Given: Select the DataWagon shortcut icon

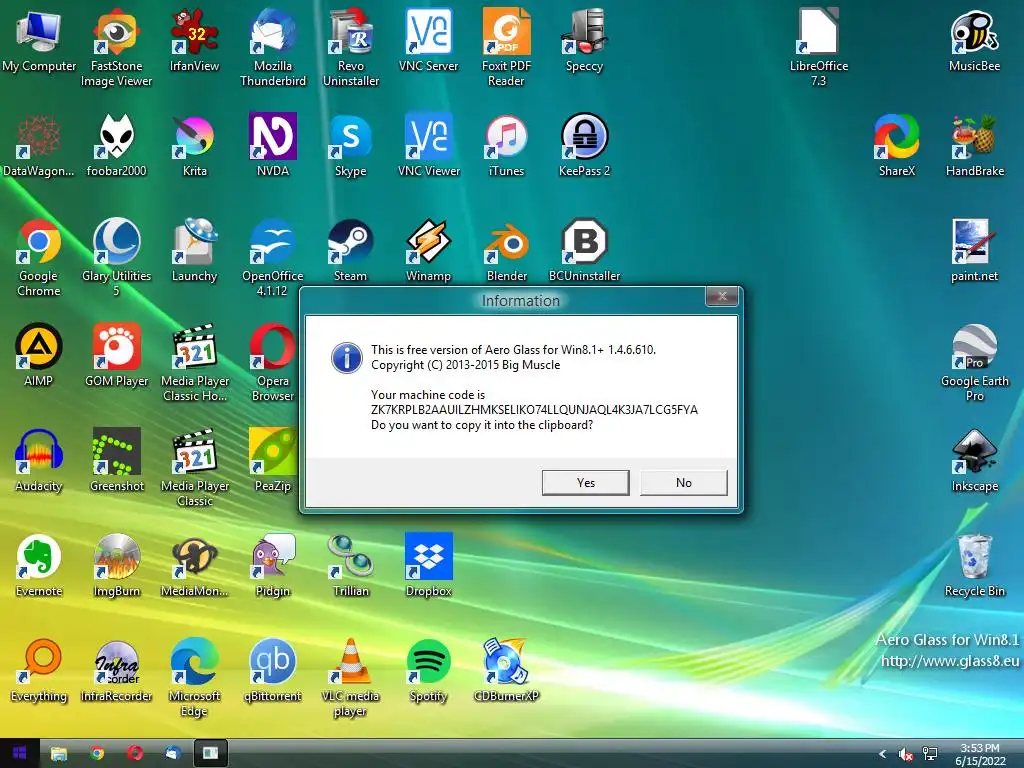Looking at the screenshot, I should point(39,146).
